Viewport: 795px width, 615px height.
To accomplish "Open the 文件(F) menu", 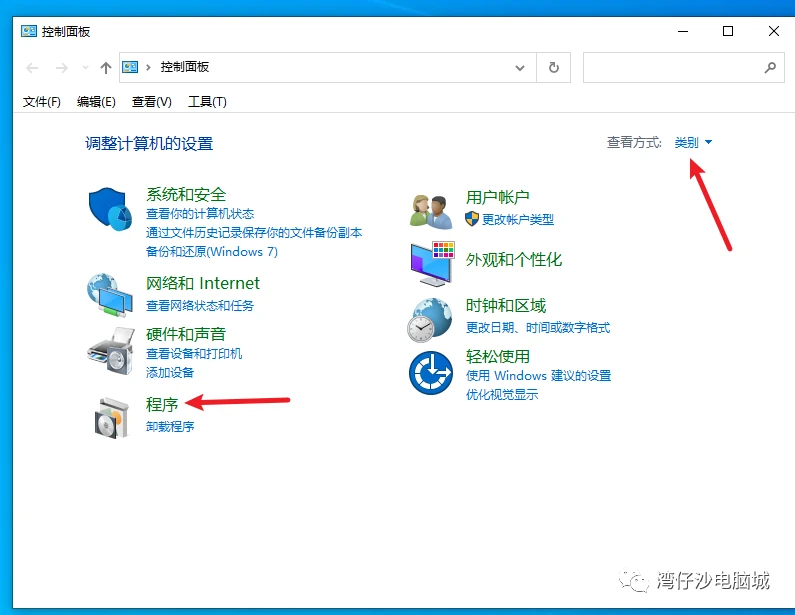I will [x=42, y=102].
